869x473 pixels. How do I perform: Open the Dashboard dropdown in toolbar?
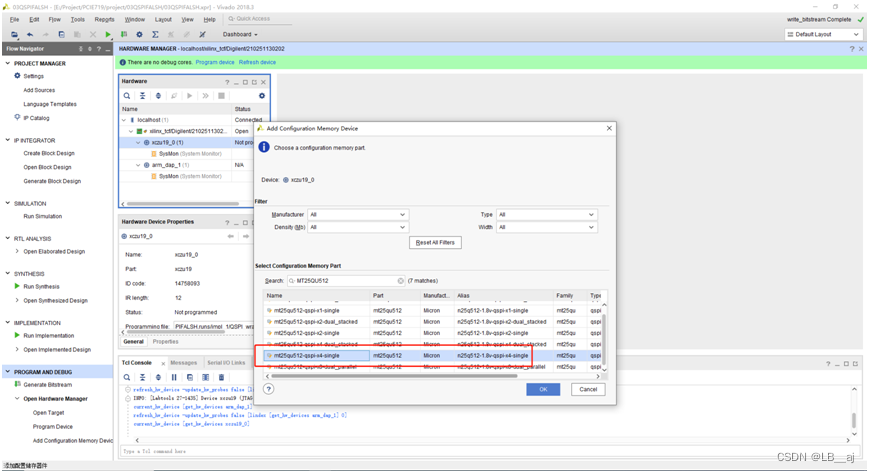pos(240,34)
